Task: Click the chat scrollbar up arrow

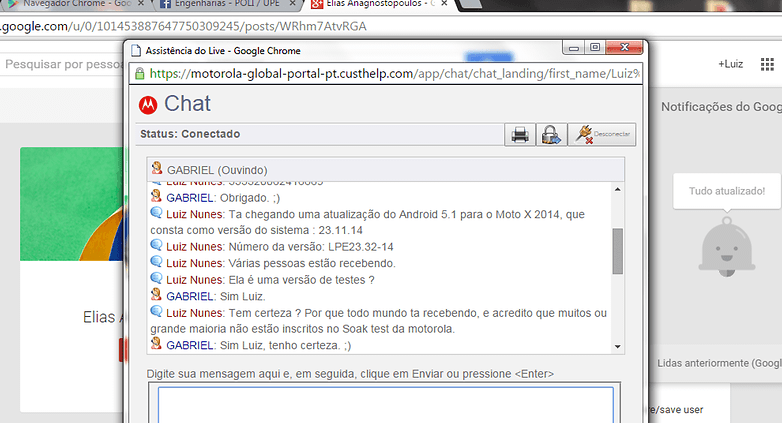Action: tap(617, 190)
